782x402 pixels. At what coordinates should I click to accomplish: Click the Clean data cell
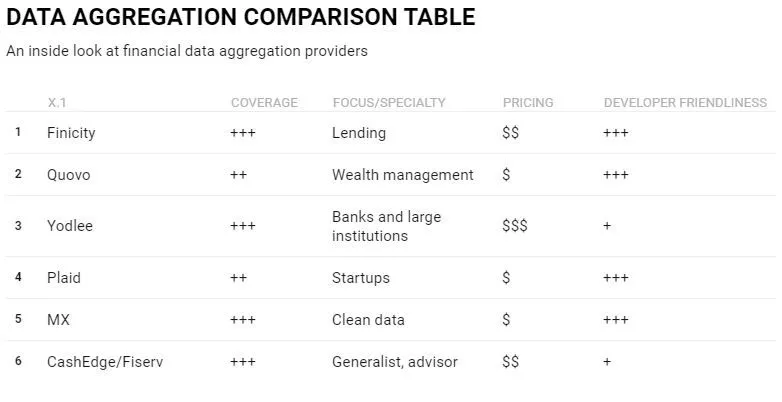[x=368, y=320]
